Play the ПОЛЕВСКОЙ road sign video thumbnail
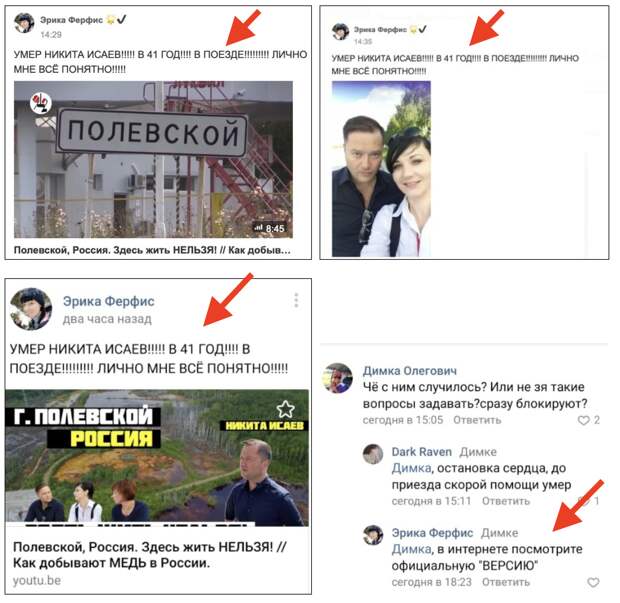Image resolution: width=620 pixels, height=603 pixels. 153,159
